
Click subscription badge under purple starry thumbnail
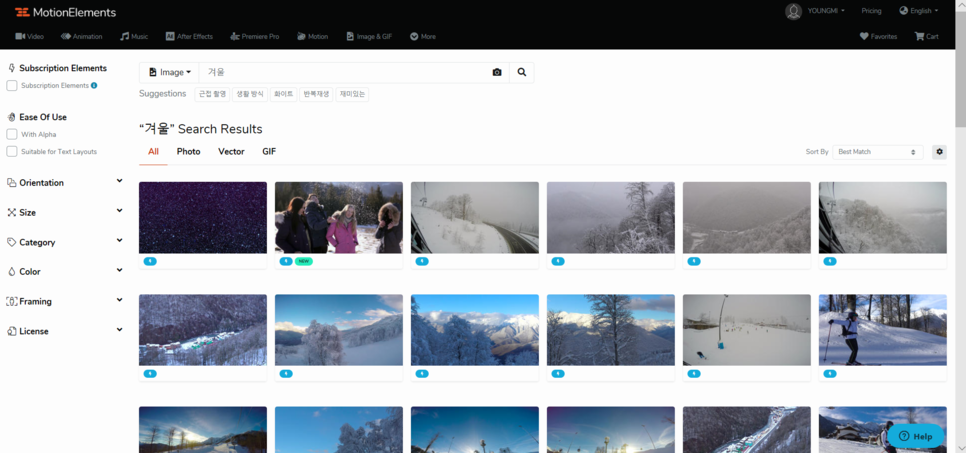click(150, 261)
